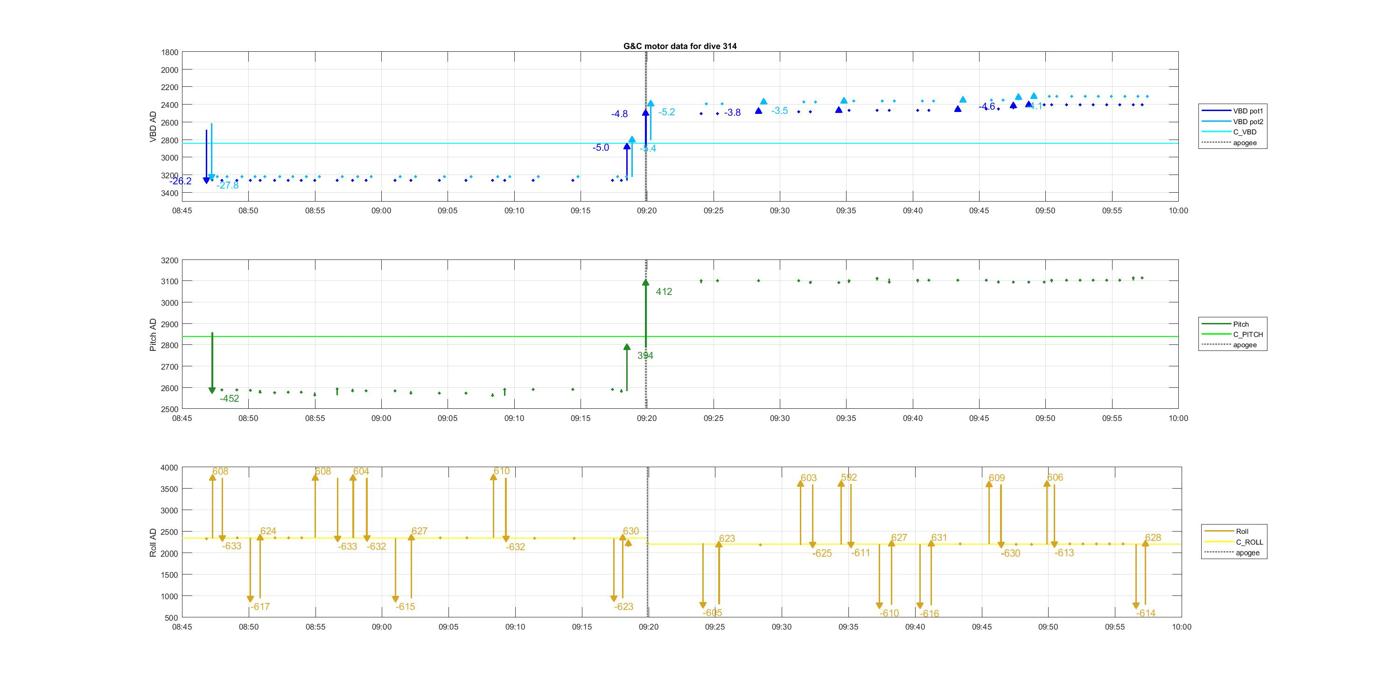1400x693 pixels.
Task: Click the '-616' roll data label
Action: 930,614
